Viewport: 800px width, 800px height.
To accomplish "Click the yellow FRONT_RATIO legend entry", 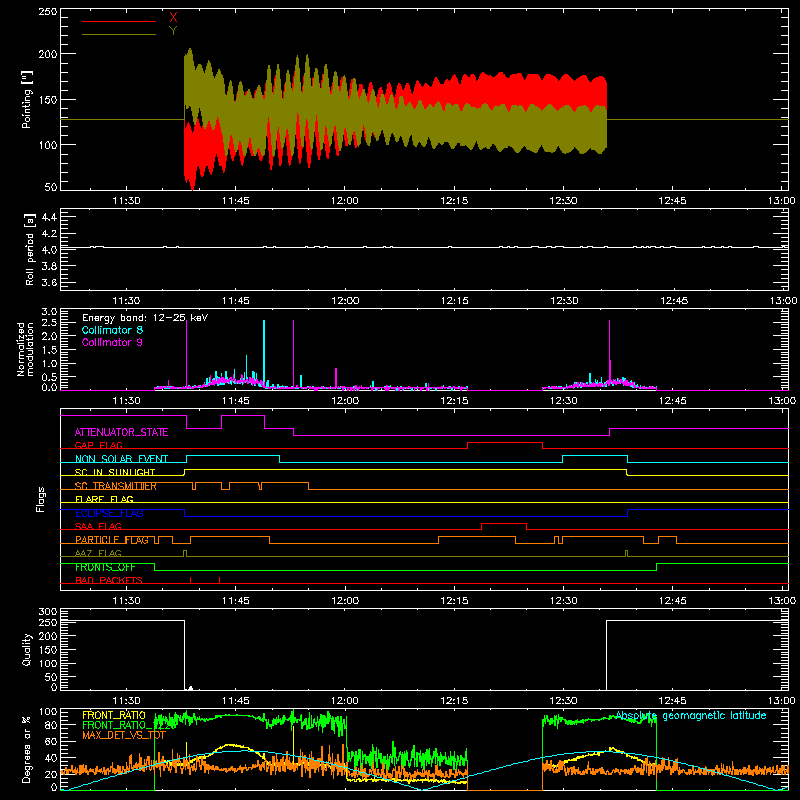I will pos(114,715).
